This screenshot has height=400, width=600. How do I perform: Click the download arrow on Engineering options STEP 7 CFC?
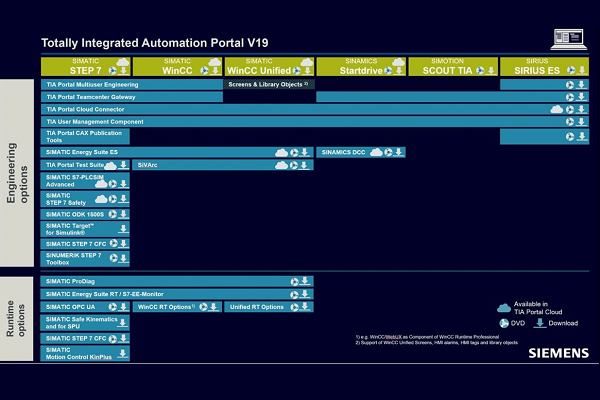point(124,243)
